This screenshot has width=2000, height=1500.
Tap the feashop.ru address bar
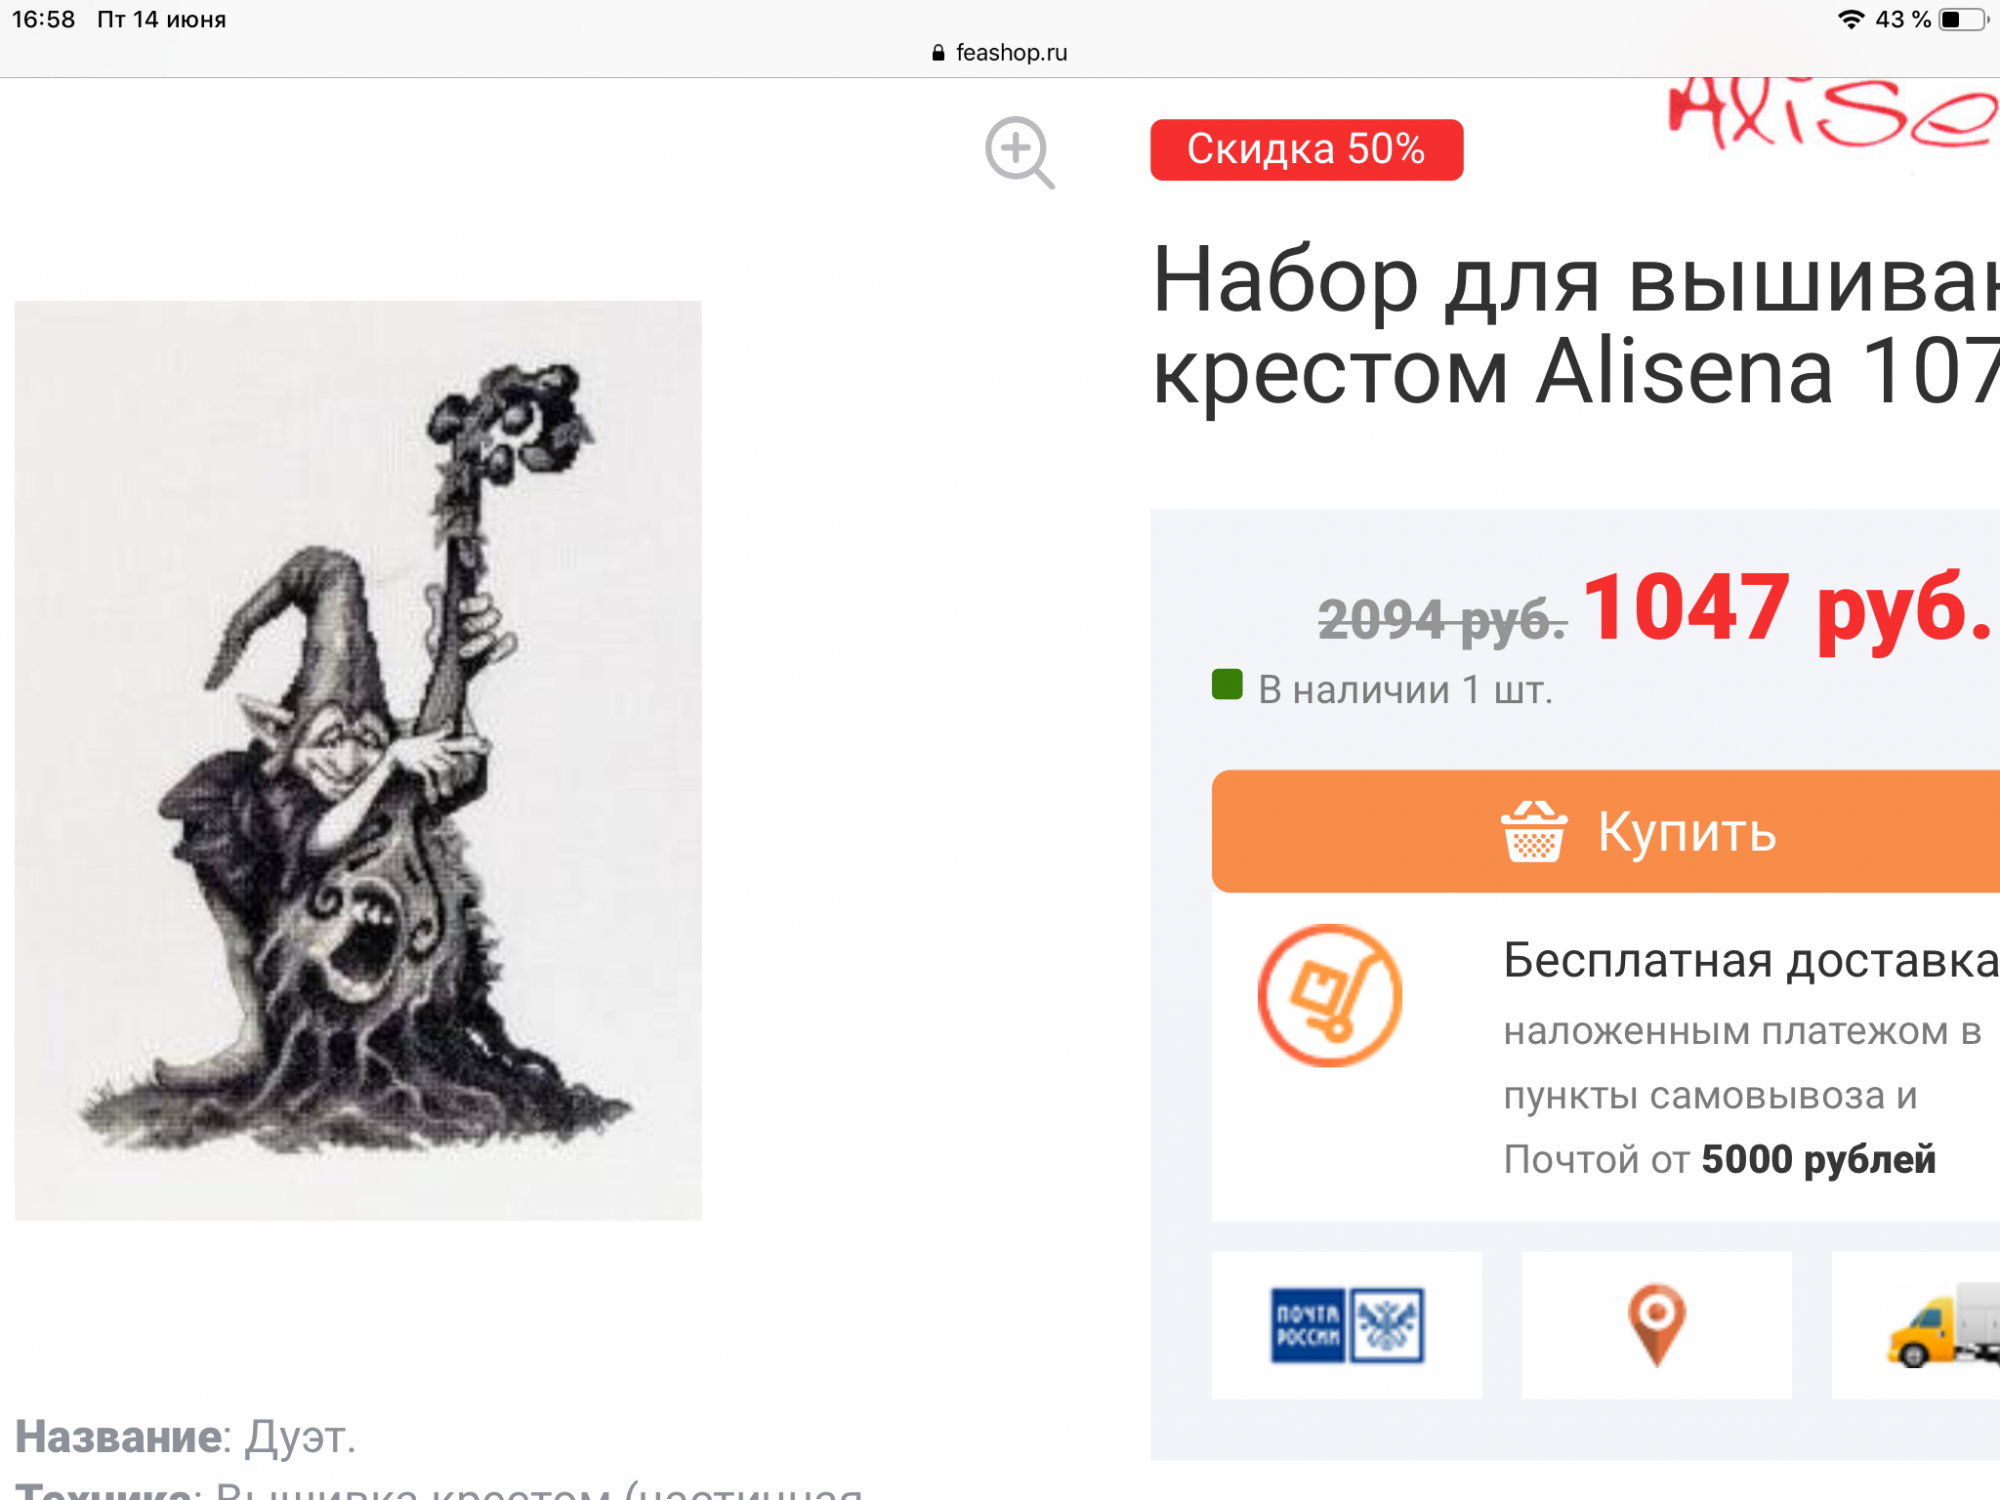click(x=1000, y=53)
